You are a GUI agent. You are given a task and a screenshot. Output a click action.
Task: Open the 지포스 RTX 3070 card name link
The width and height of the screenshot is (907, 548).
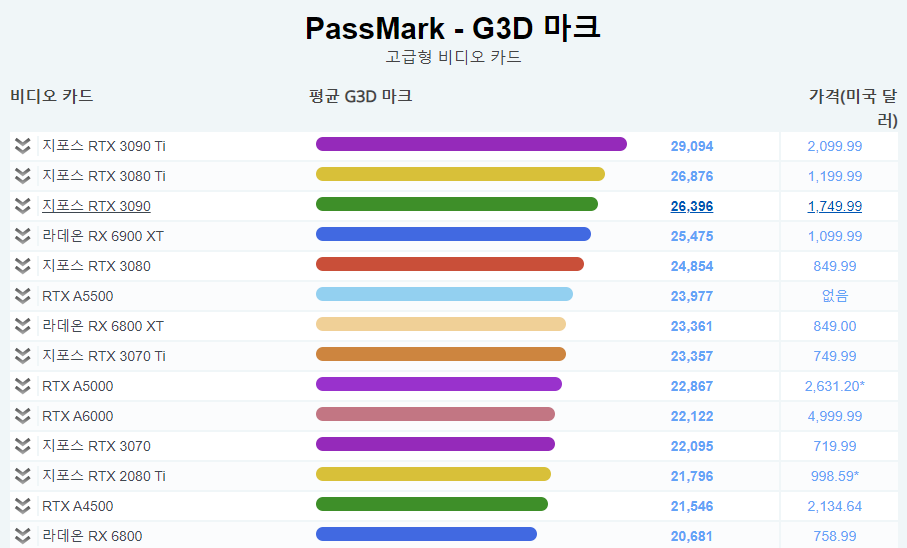96,446
